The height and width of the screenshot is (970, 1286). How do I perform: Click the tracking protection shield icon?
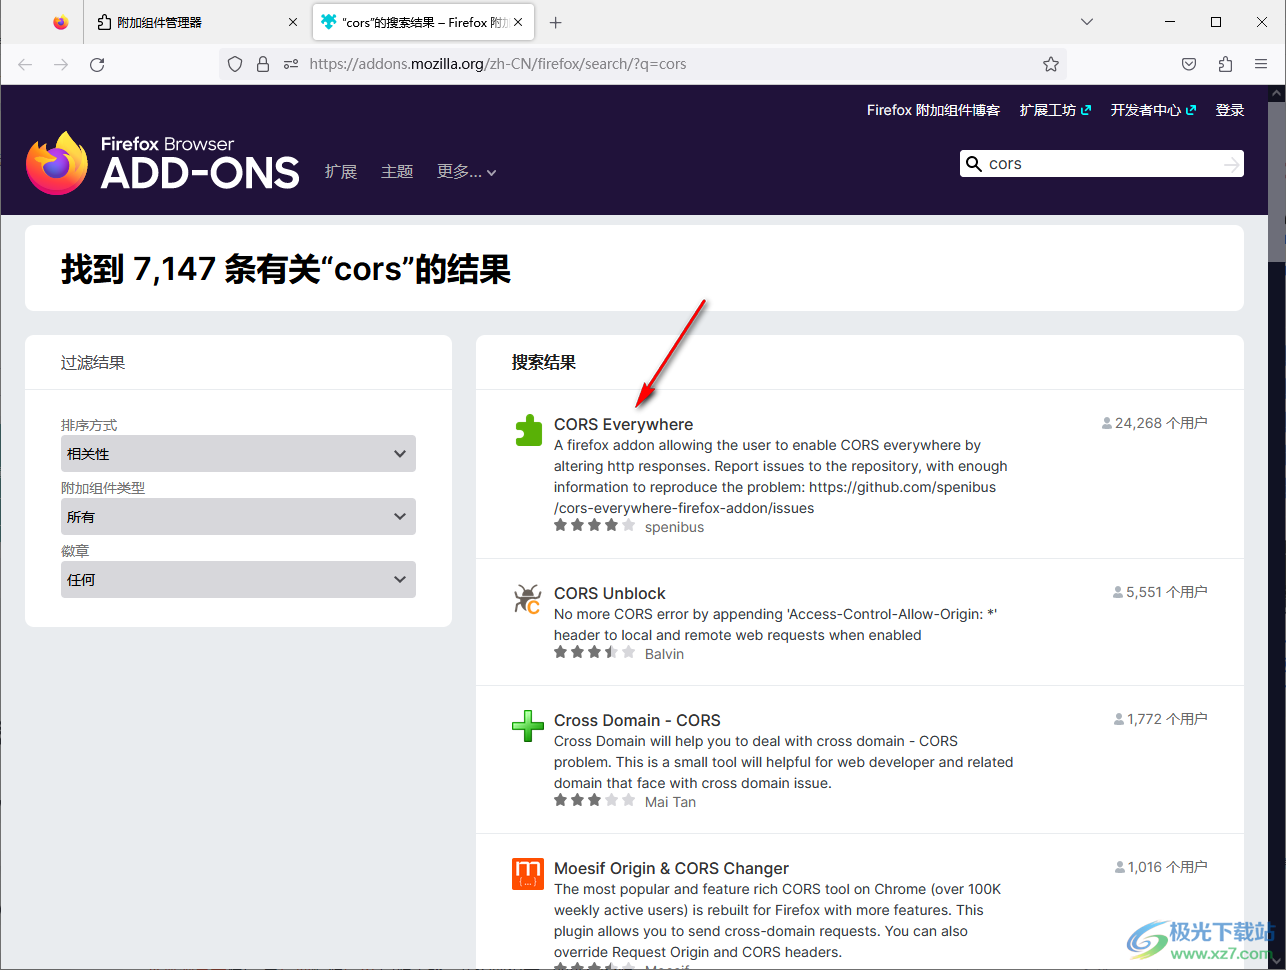coord(235,64)
